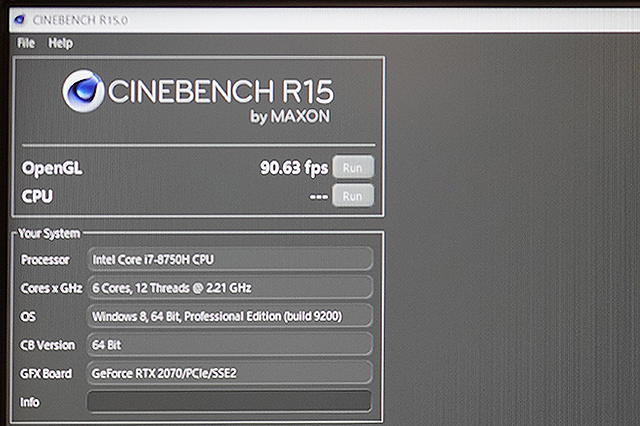Viewport: 640px width, 426px height.
Task: Run the OpenGL benchmark
Action: (353, 167)
